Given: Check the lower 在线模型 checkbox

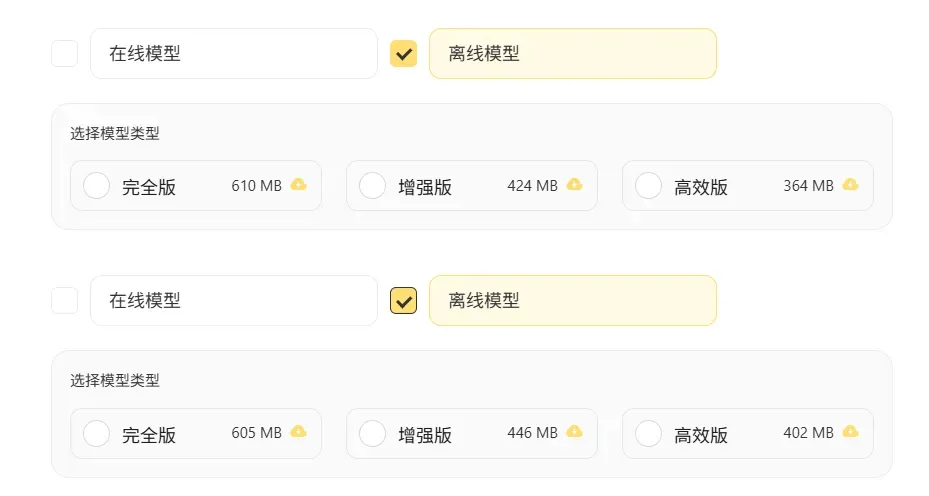Looking at the screenshot, I should click(65, 300).
